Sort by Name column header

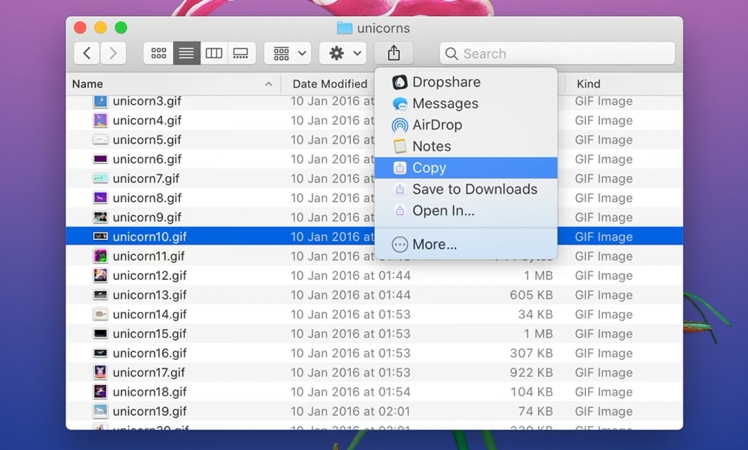(x=88, y=84)
